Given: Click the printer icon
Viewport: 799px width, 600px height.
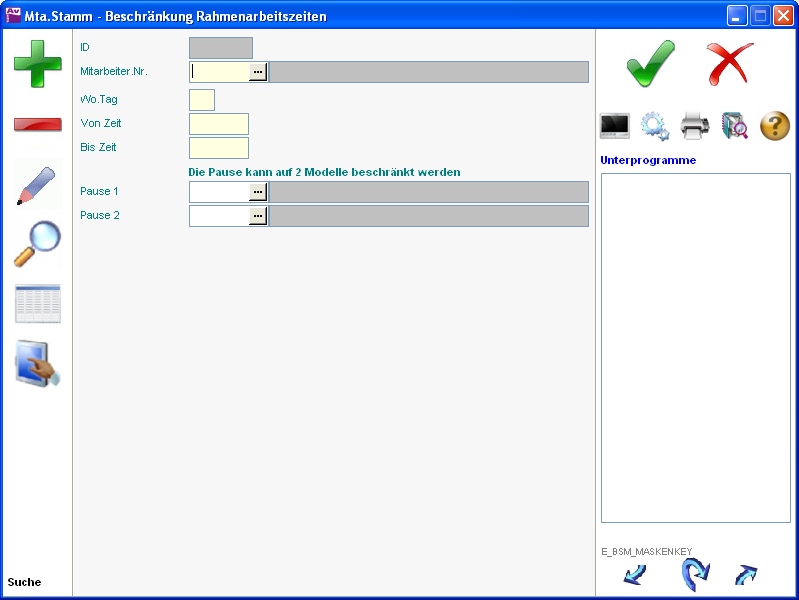Looking at the screenshot, I should tap(695, 126).
